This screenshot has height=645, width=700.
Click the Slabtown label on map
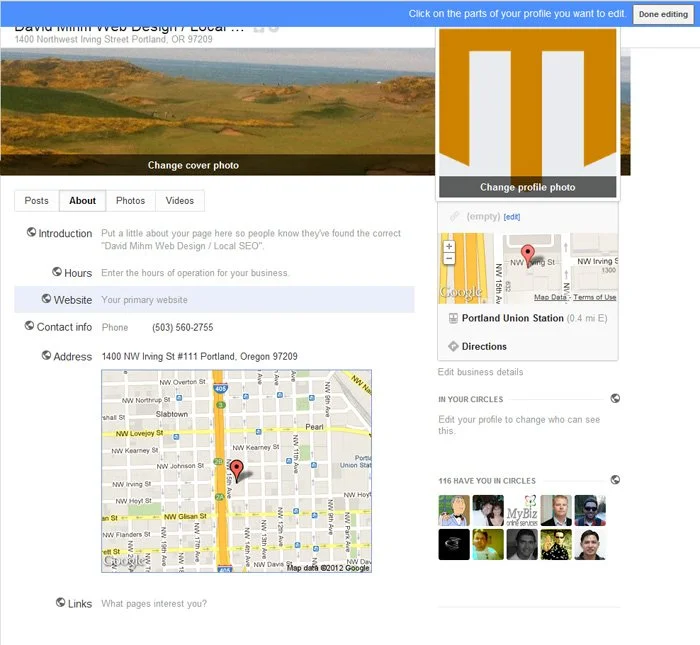172,414
